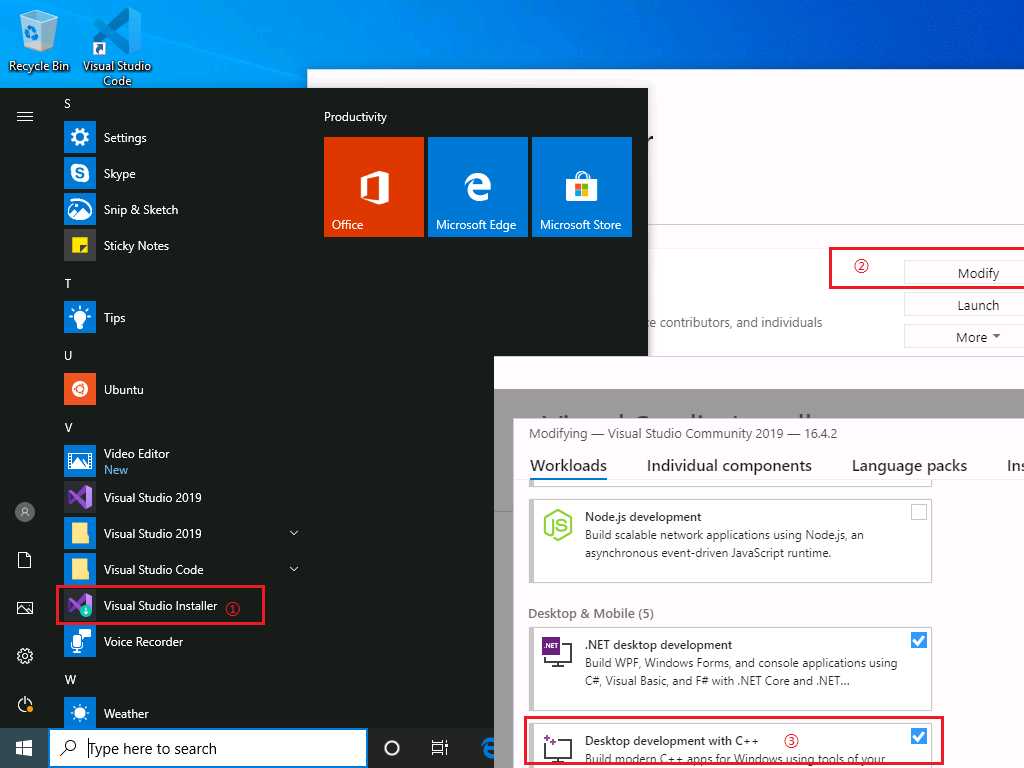Click the Node.js development title text

pos(643,517)
